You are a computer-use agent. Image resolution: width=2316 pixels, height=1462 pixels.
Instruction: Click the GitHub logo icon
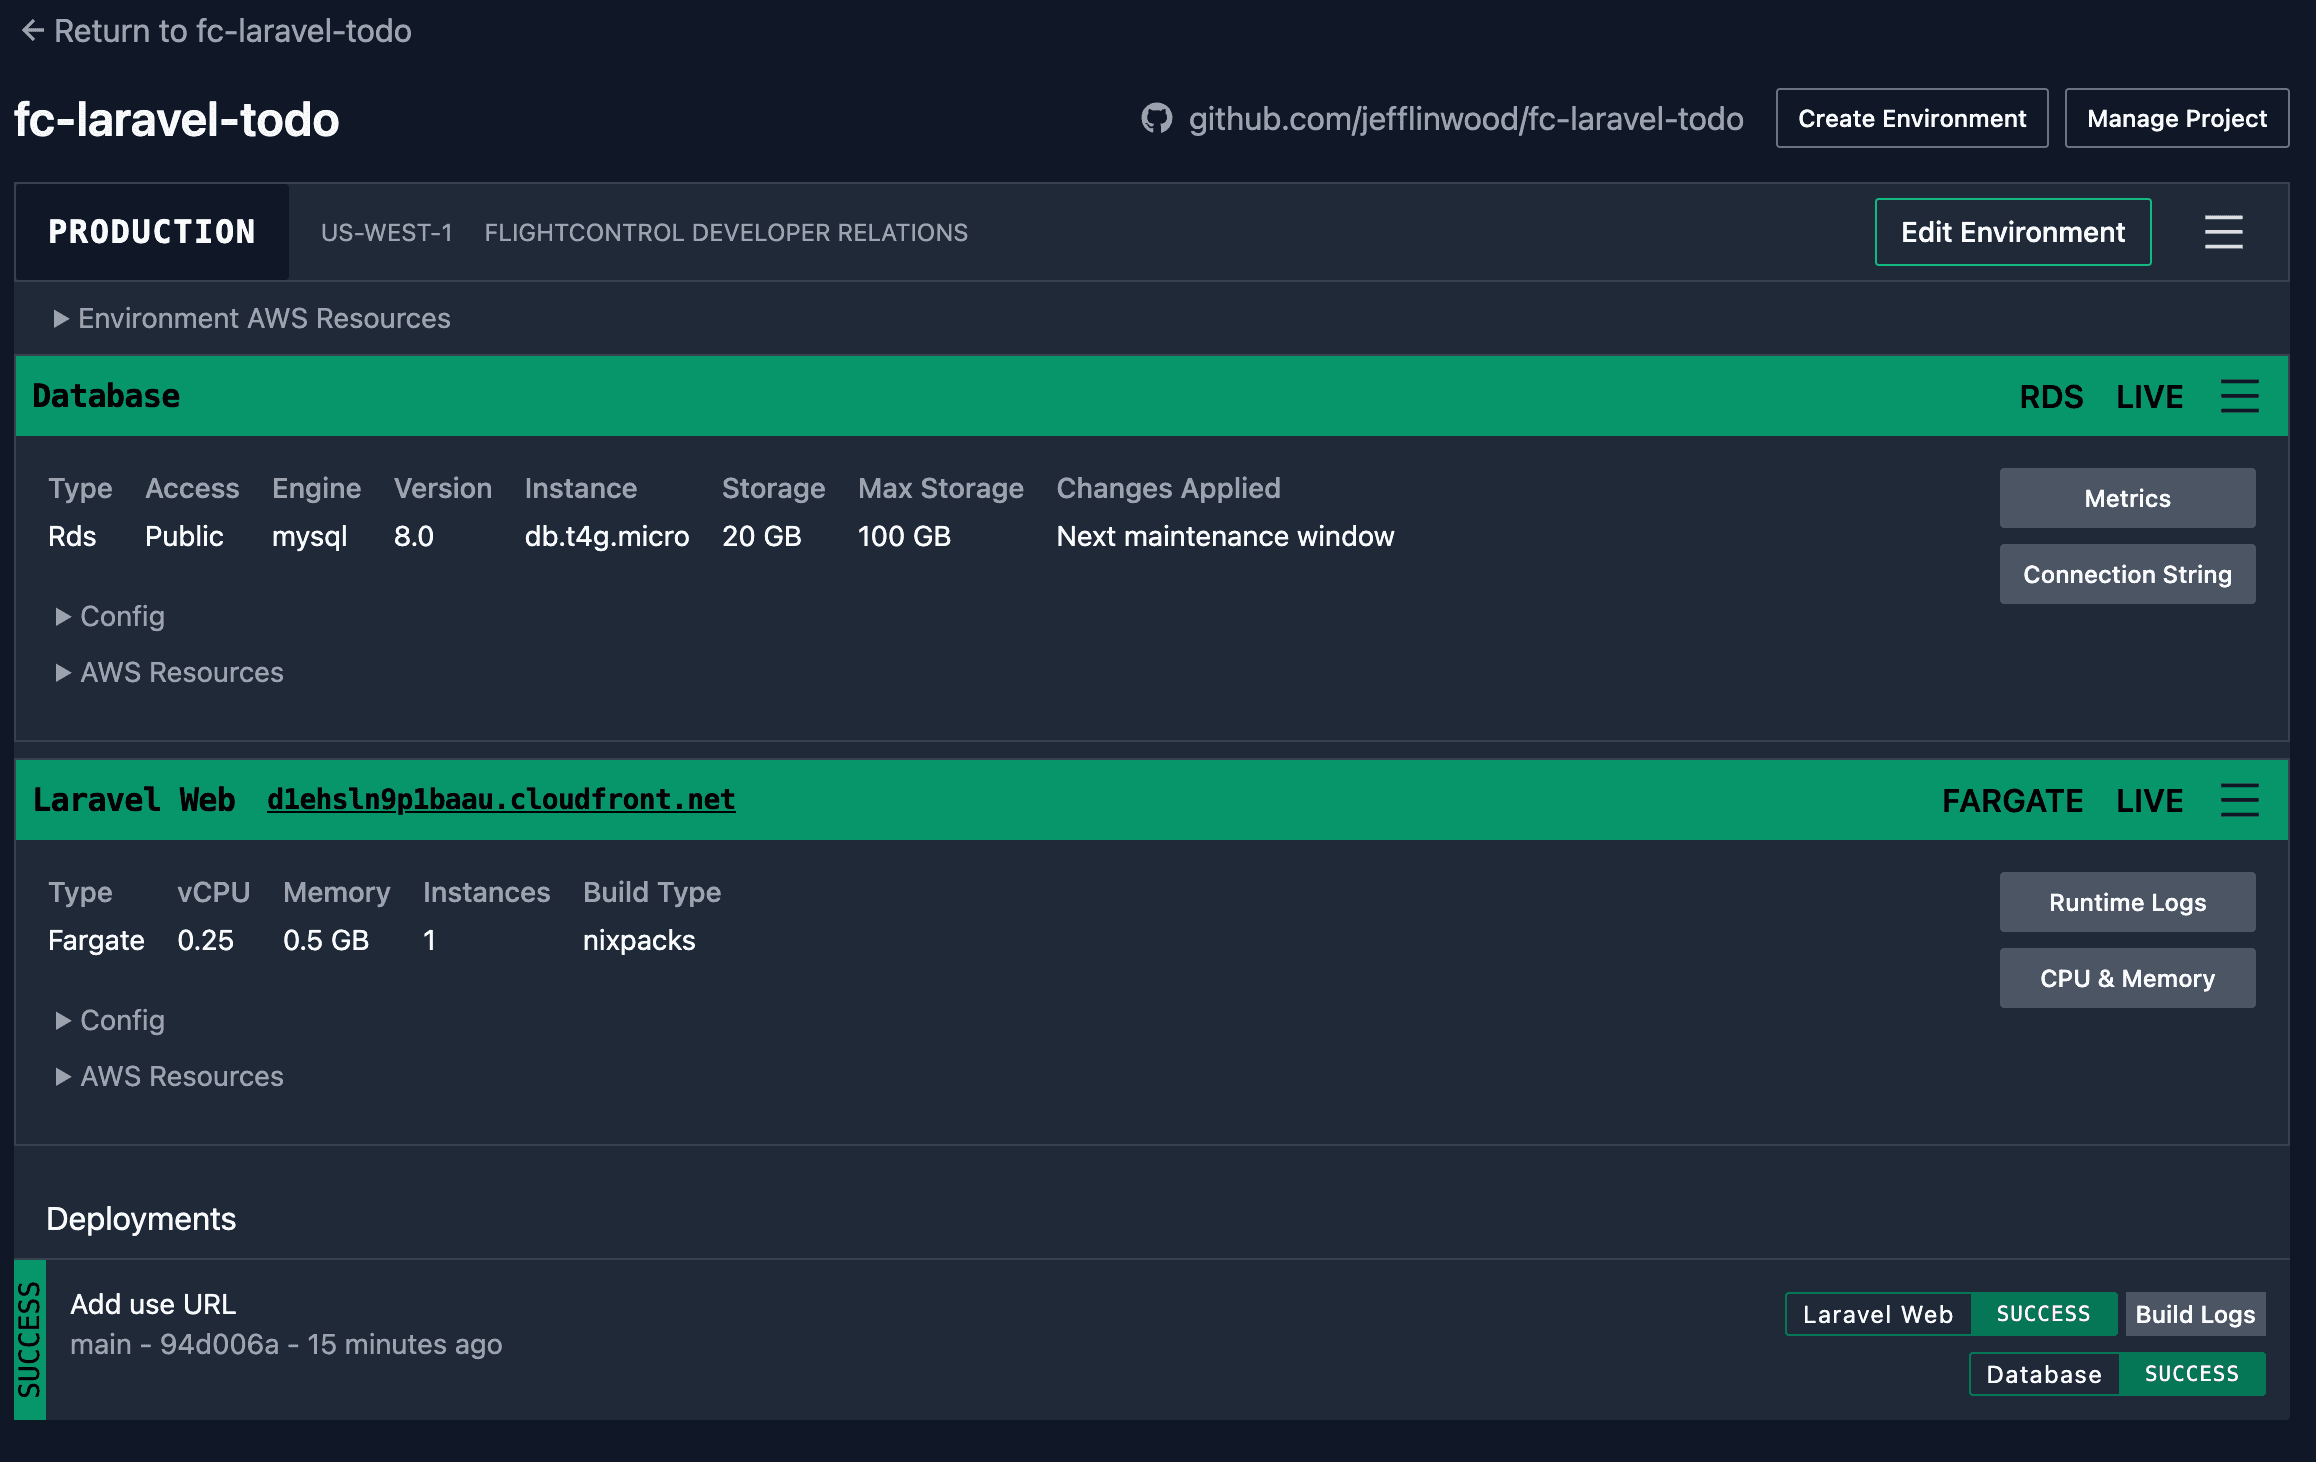(1156, 119)
